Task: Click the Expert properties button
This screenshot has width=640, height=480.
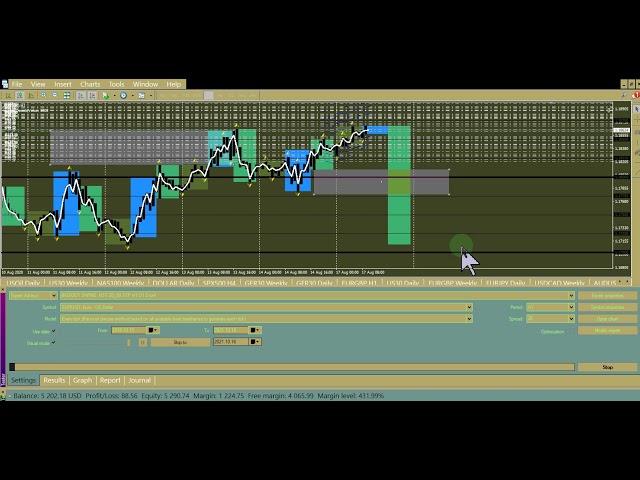Action: 607,295
